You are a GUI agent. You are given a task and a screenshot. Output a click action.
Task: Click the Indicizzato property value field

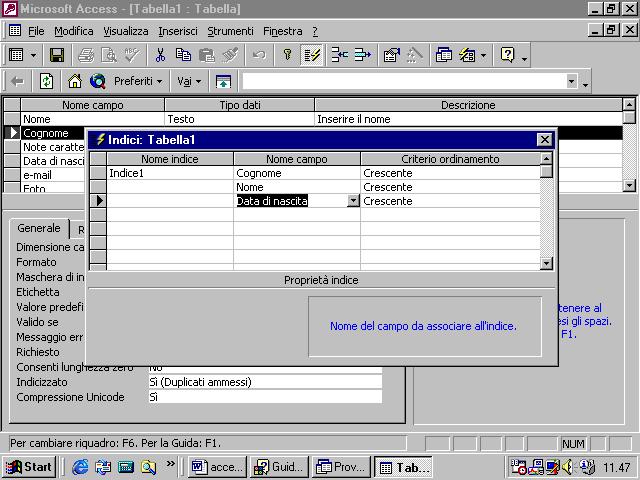point(265,382)
